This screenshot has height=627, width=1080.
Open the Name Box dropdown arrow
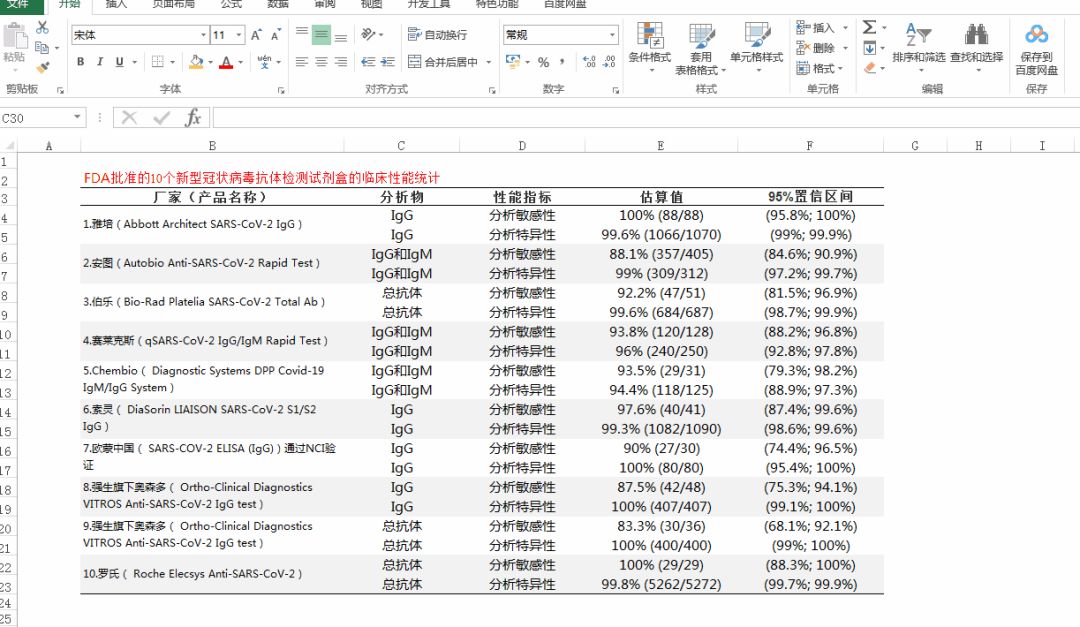click(78, 118)
